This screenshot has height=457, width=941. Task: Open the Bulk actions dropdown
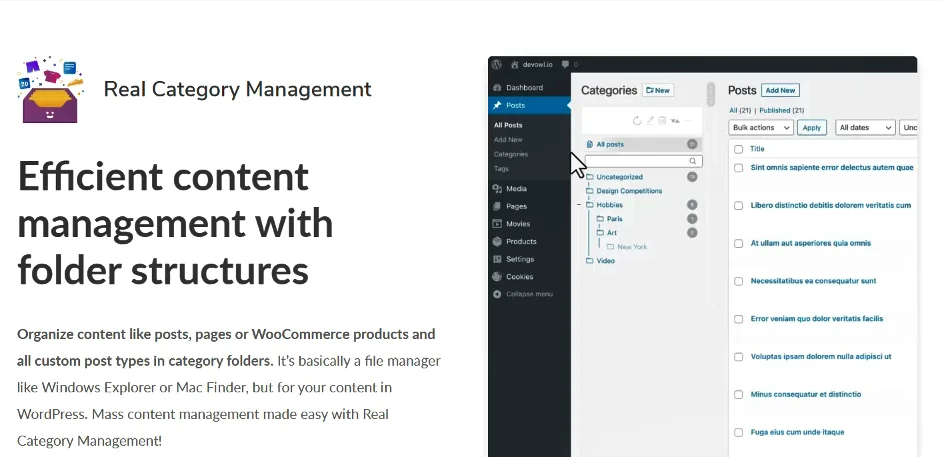tap(761, 128)
